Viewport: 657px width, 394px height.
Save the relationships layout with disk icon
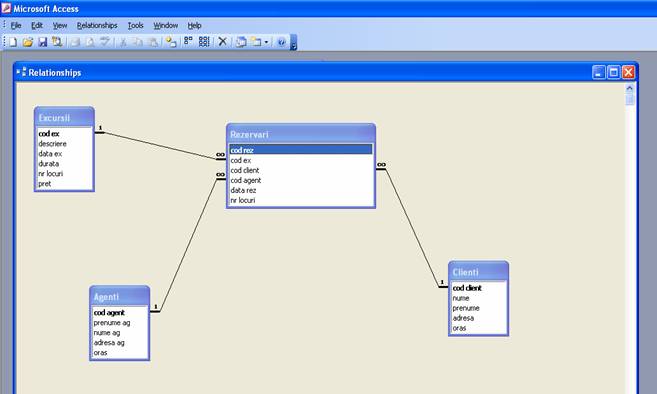pos(43,42)
